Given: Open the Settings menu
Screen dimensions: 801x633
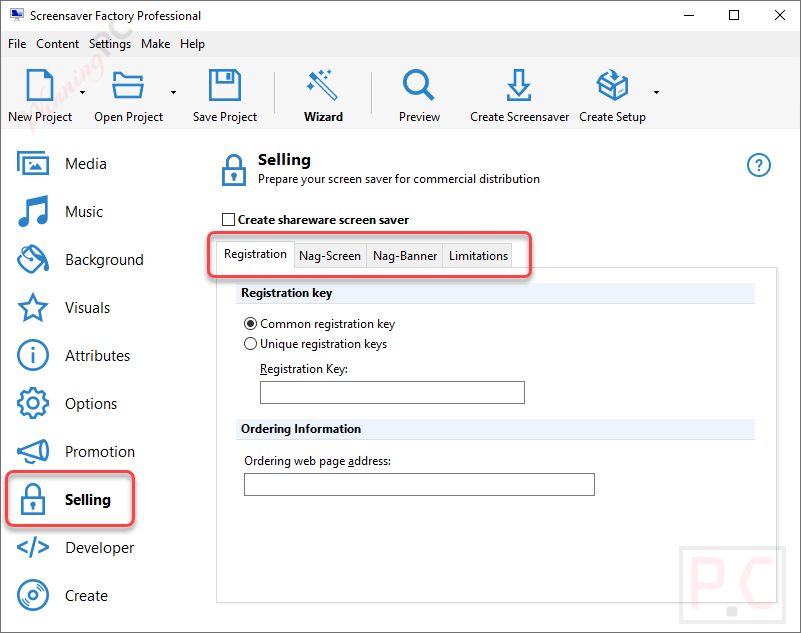Looking at the screenshot, I should [110, 44].
